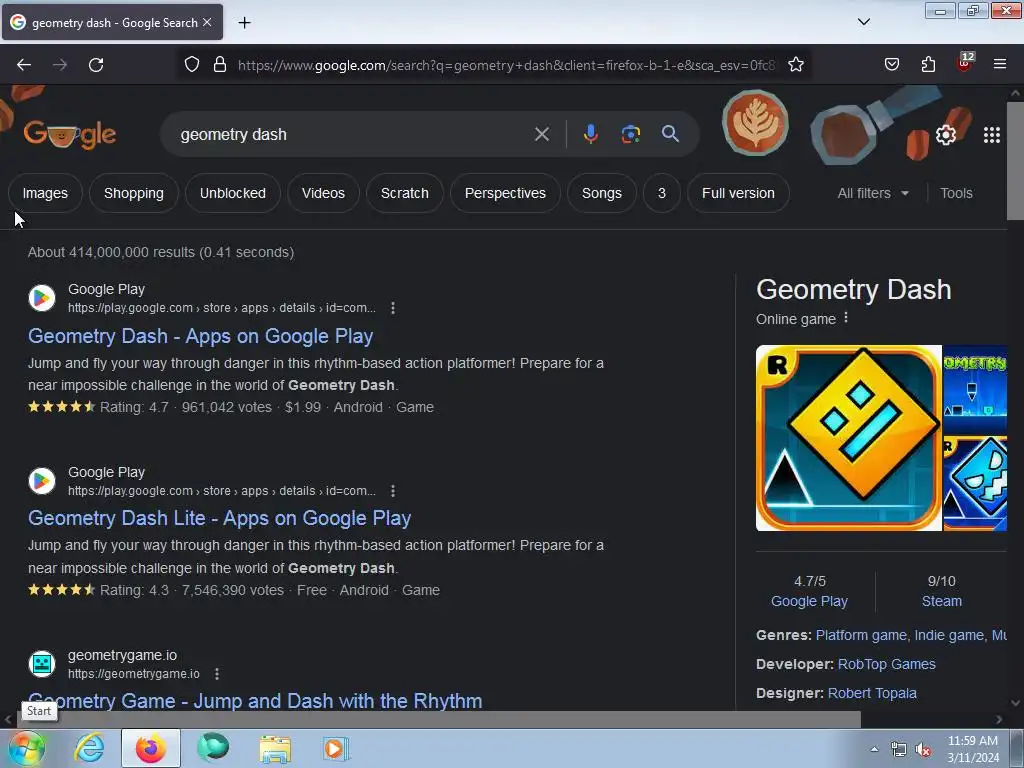This screenshot has height=768, width=1024.
Task: Filter results by Images
Action: 45,193
